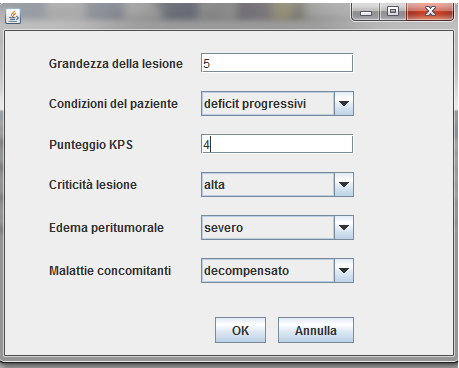Screen dimensions: 459x368
Task: Select the 'alta' combo box value
Action: (x=277, y=184)
